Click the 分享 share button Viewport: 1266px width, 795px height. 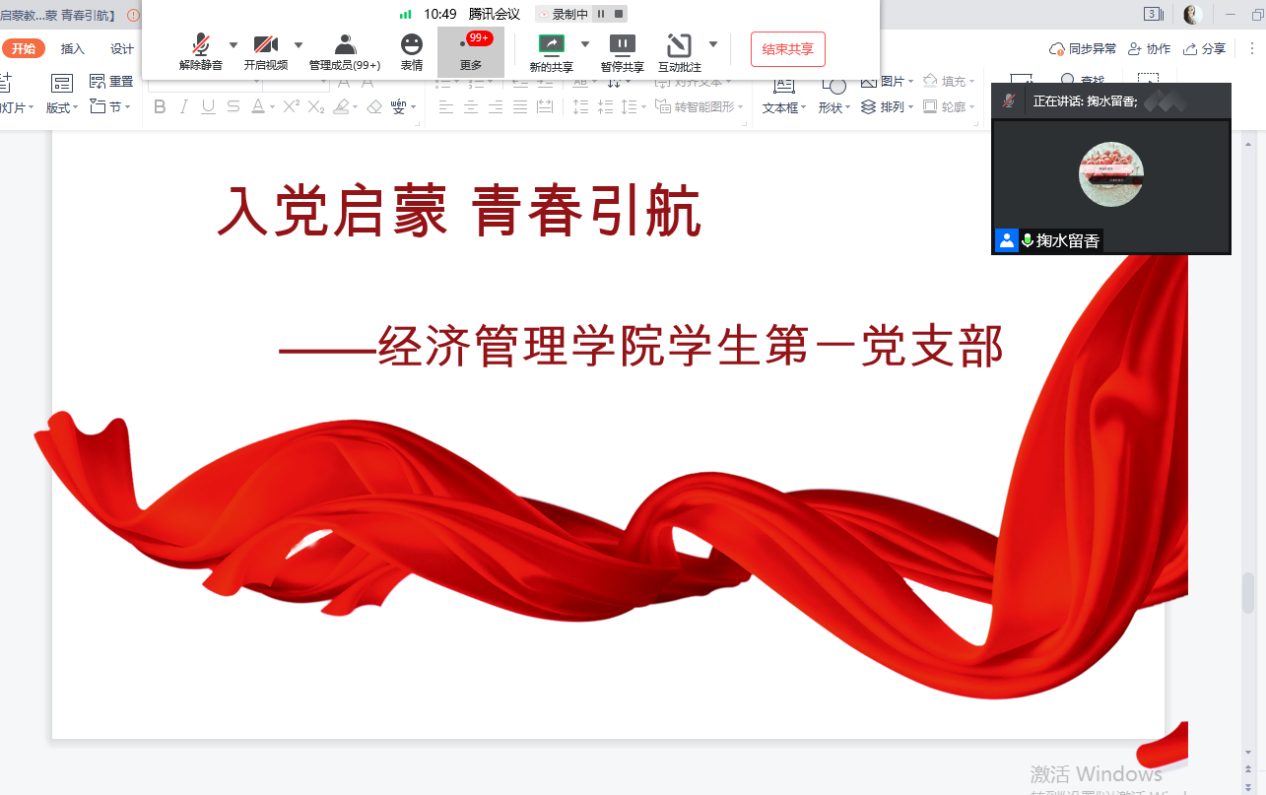tap(1204, 49)
